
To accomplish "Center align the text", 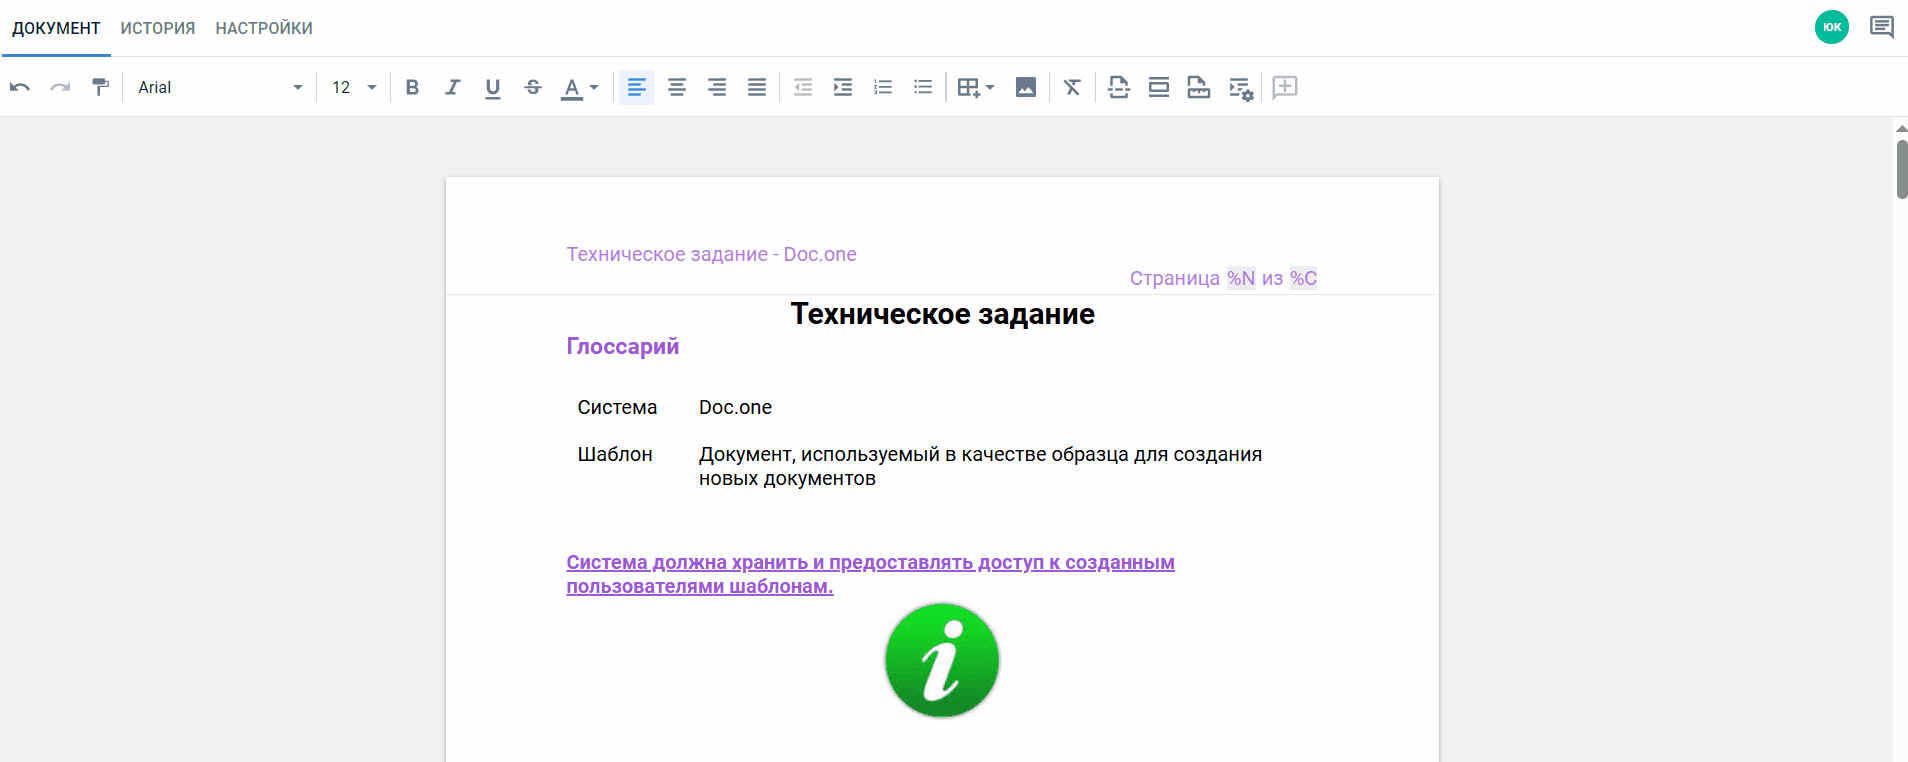I will (x=677, y=87).
